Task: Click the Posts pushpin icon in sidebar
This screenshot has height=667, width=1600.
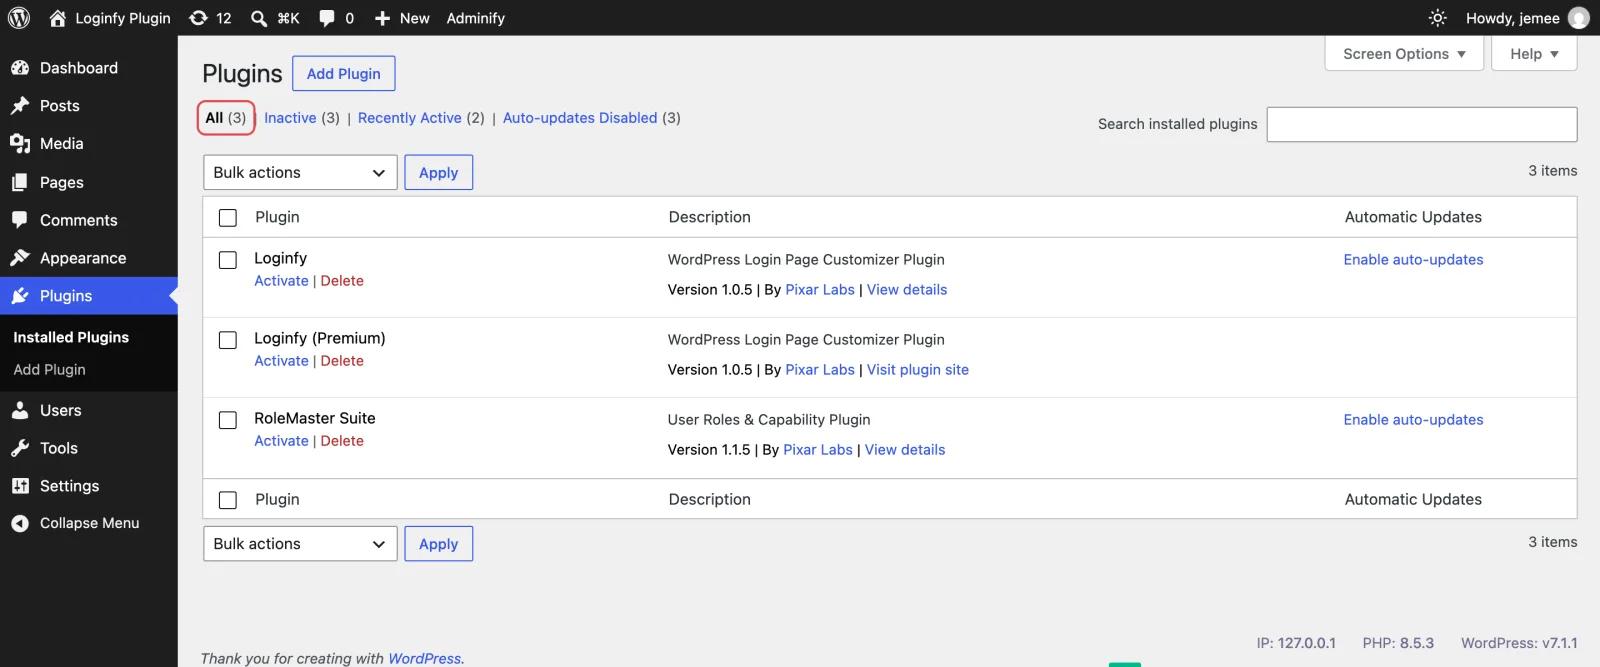Action: pyautogui.click(x=20, y=106)
